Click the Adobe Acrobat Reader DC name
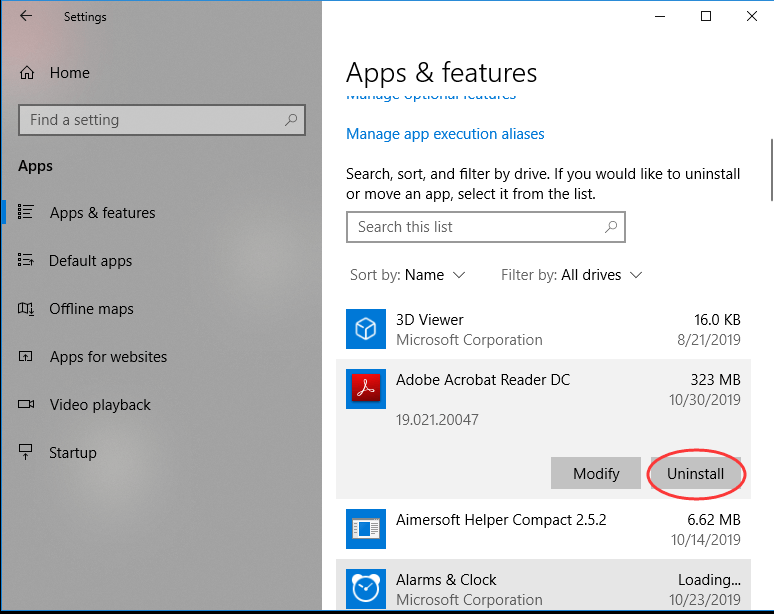The image size is (774, 614). 483,380
